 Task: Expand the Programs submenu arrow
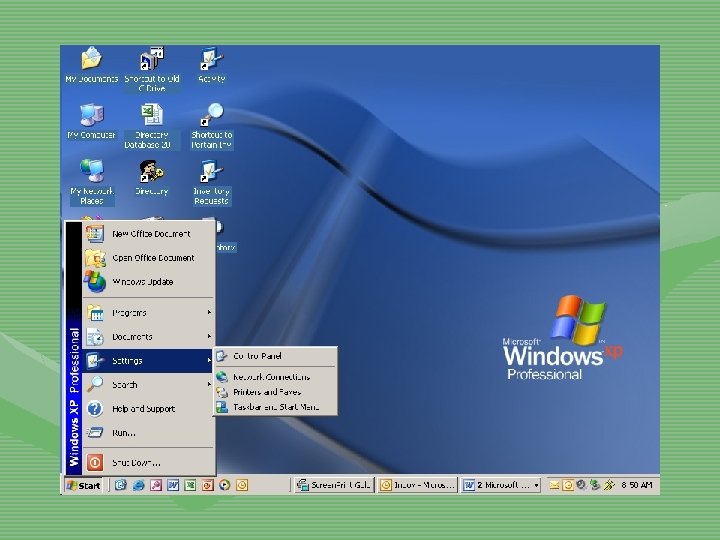209,313
